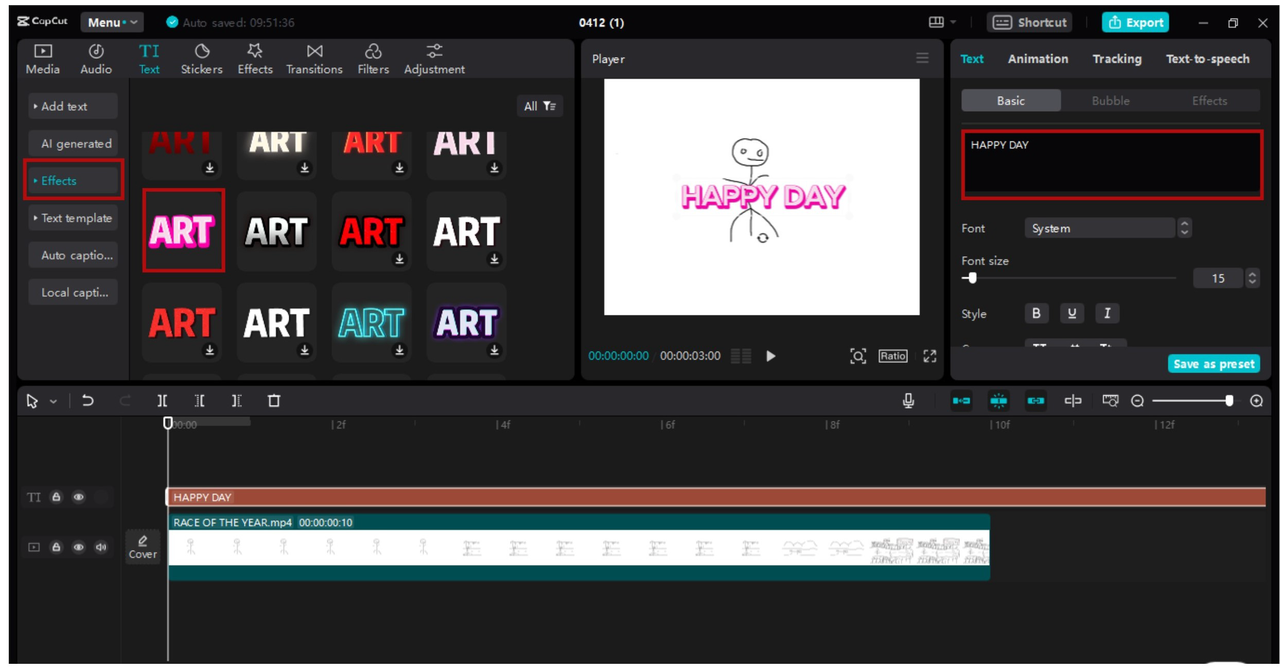Viewport: 1280px width, 670px height.
Task: Click the timeline zoom out magnifier
Action: point(1137,400)
